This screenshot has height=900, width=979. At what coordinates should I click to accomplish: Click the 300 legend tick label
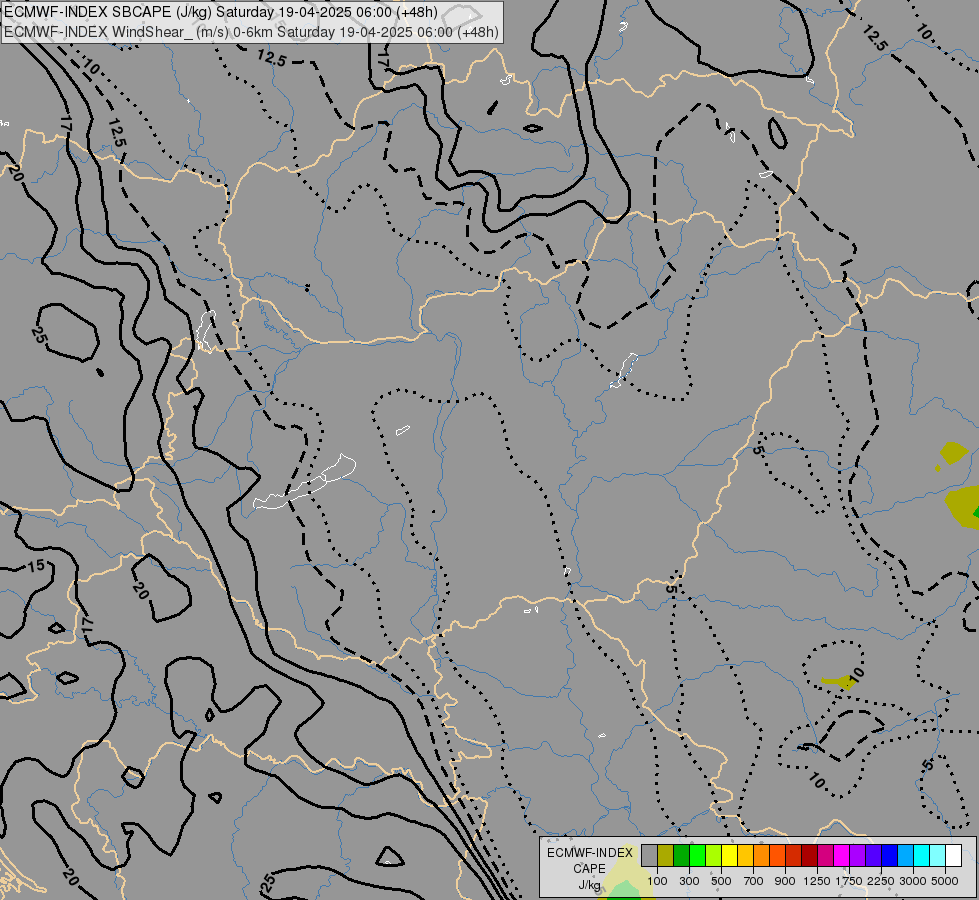point(689,881)
